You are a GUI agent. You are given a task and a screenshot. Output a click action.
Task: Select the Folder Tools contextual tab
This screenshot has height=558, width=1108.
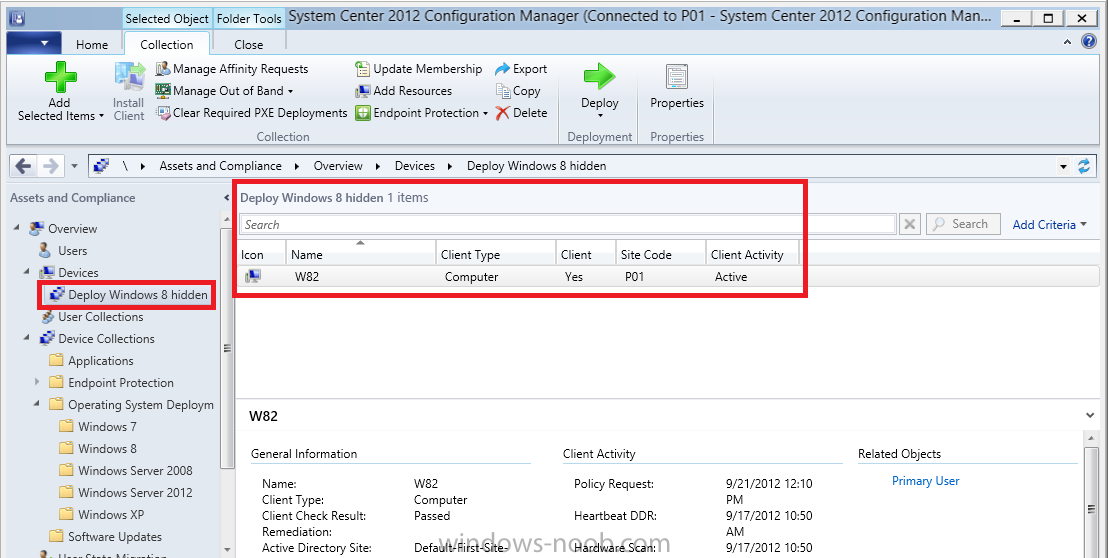click(x=249, y=19)
